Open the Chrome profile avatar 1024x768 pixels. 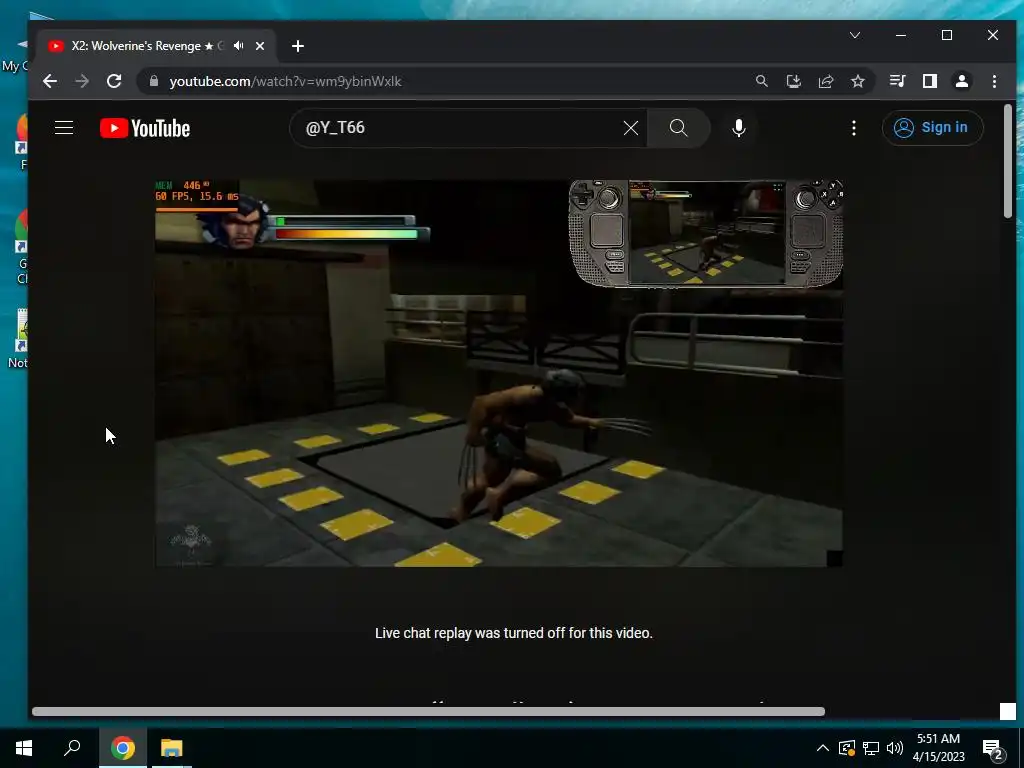click(962, 81)
